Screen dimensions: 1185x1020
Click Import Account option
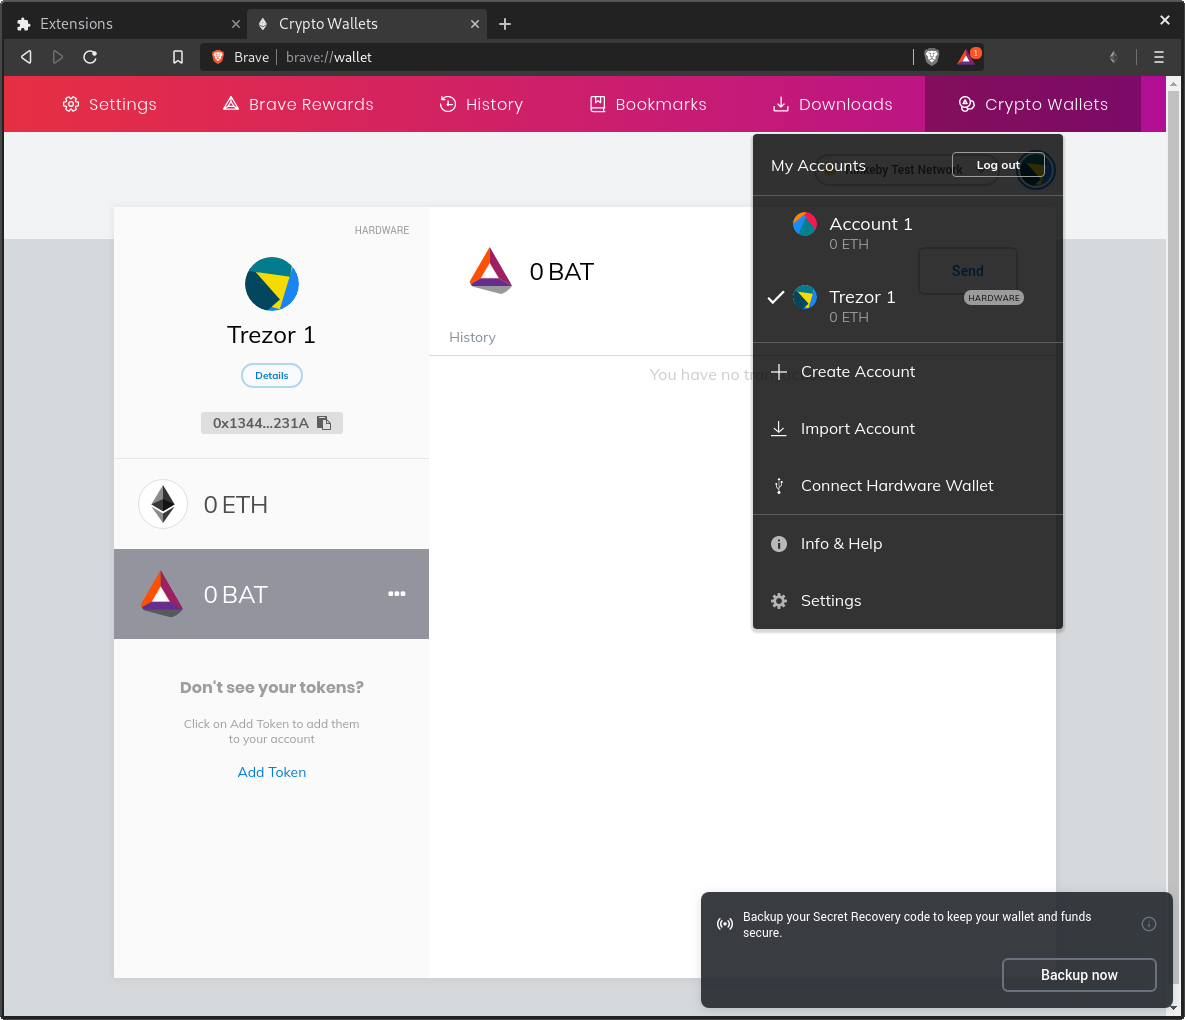pyautogui.click(x=908, y=428)
